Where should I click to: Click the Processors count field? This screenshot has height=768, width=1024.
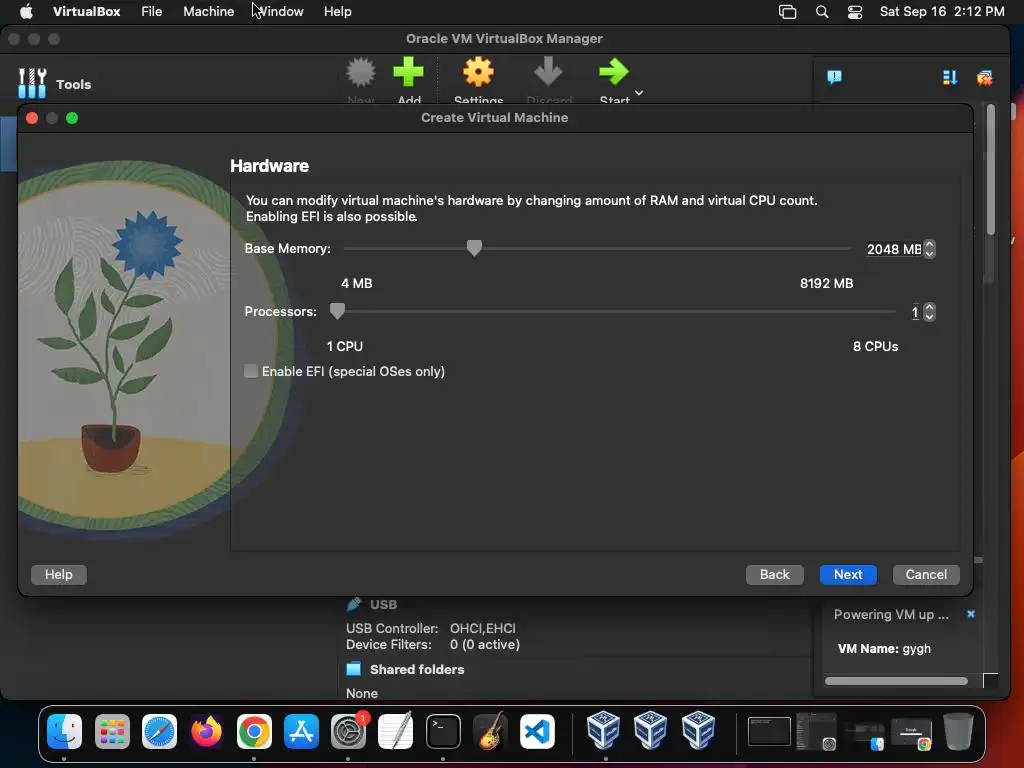point(915,312)
